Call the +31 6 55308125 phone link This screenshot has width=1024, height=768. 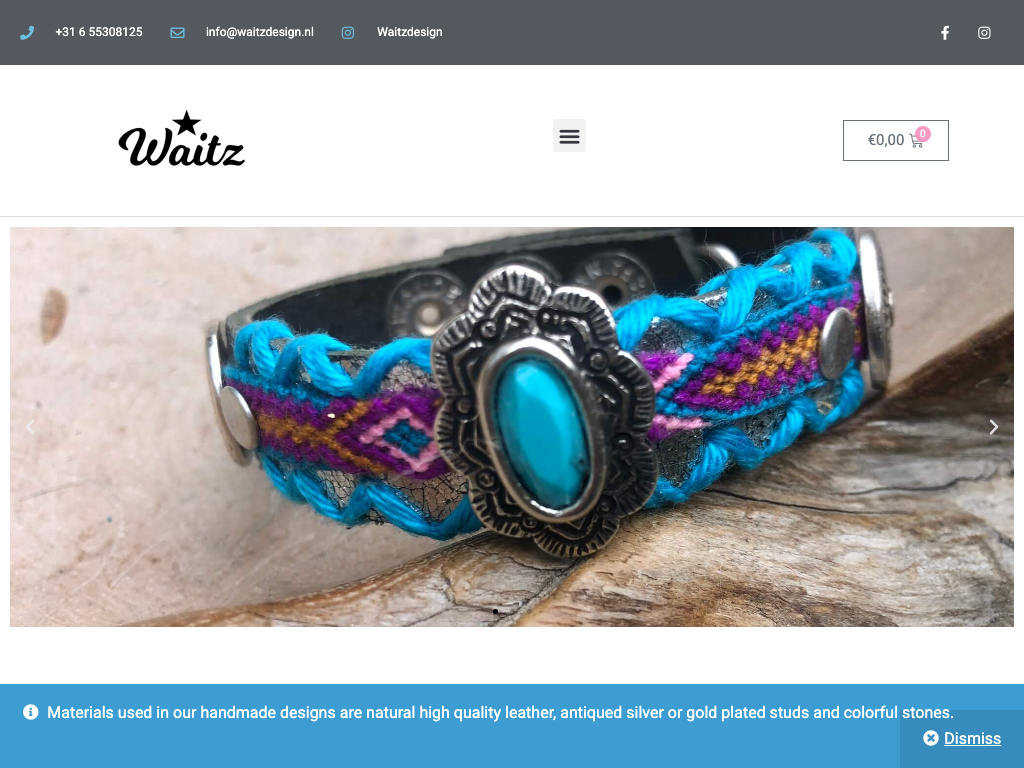[x=99, y=32]
